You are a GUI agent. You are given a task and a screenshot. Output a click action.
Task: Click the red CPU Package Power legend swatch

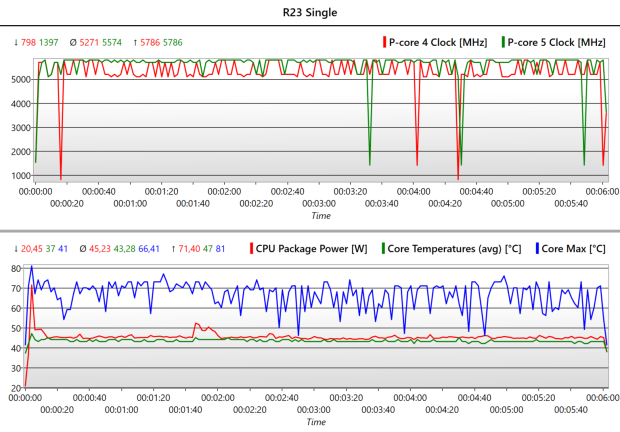[251, 248]
